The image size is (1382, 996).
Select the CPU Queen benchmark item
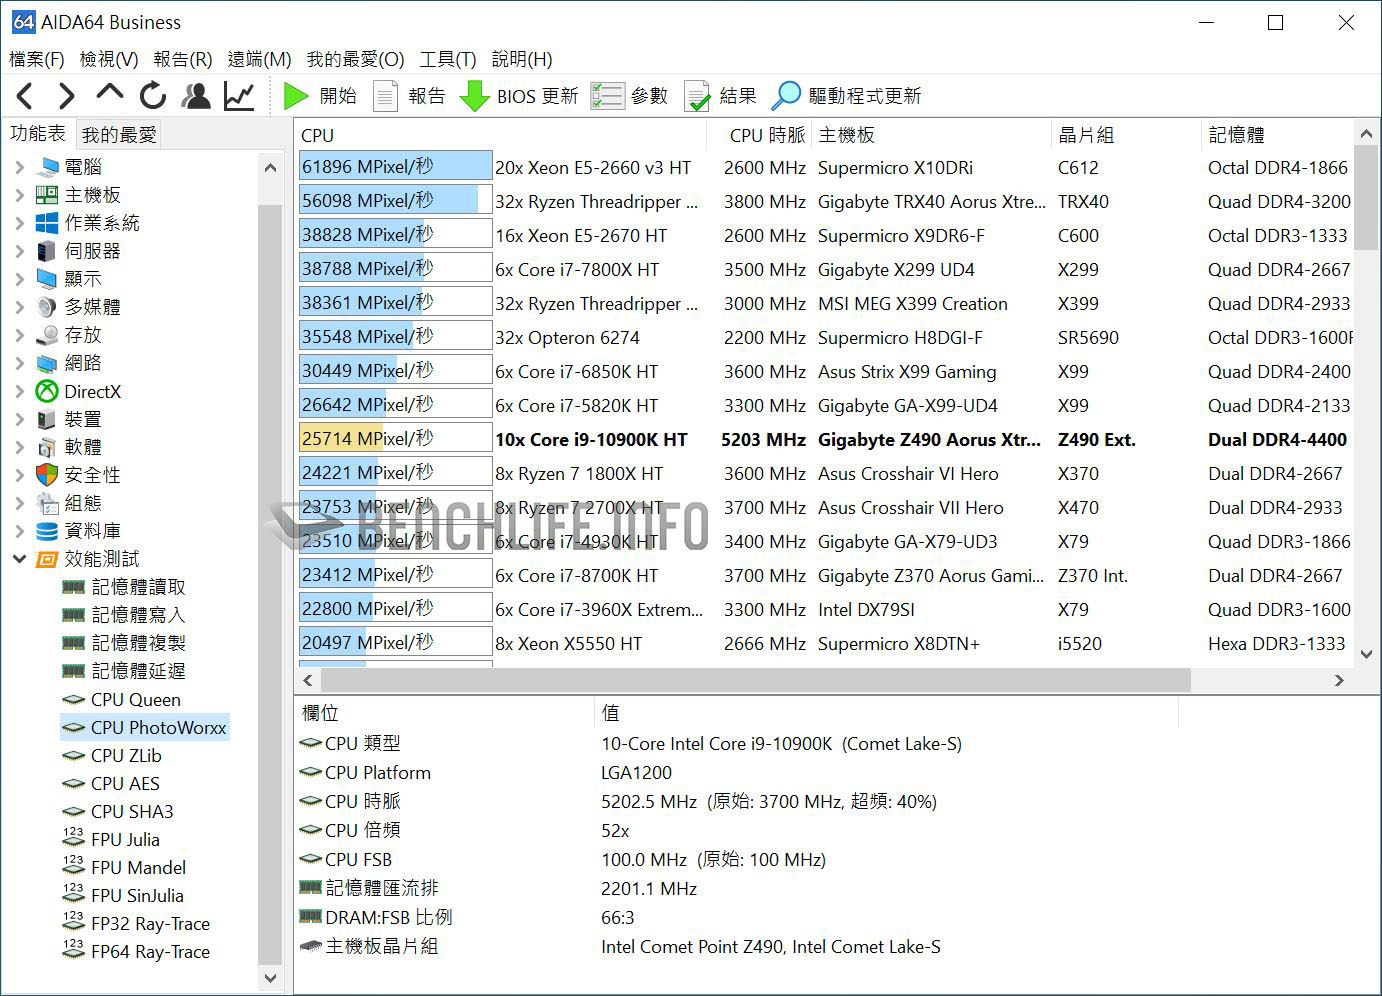coord(135,700)
